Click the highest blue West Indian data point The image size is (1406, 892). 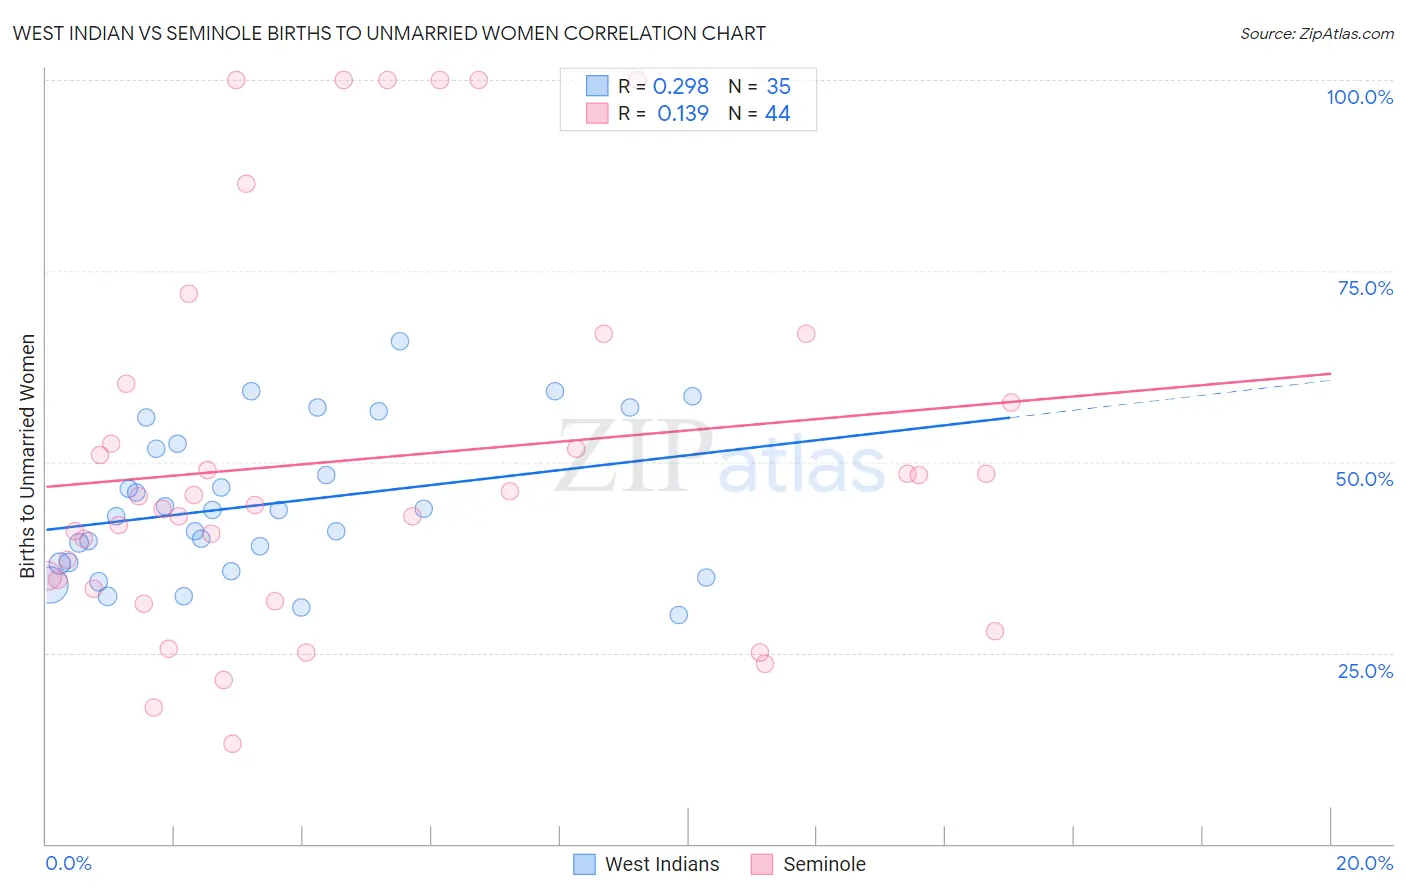point(400,341)
